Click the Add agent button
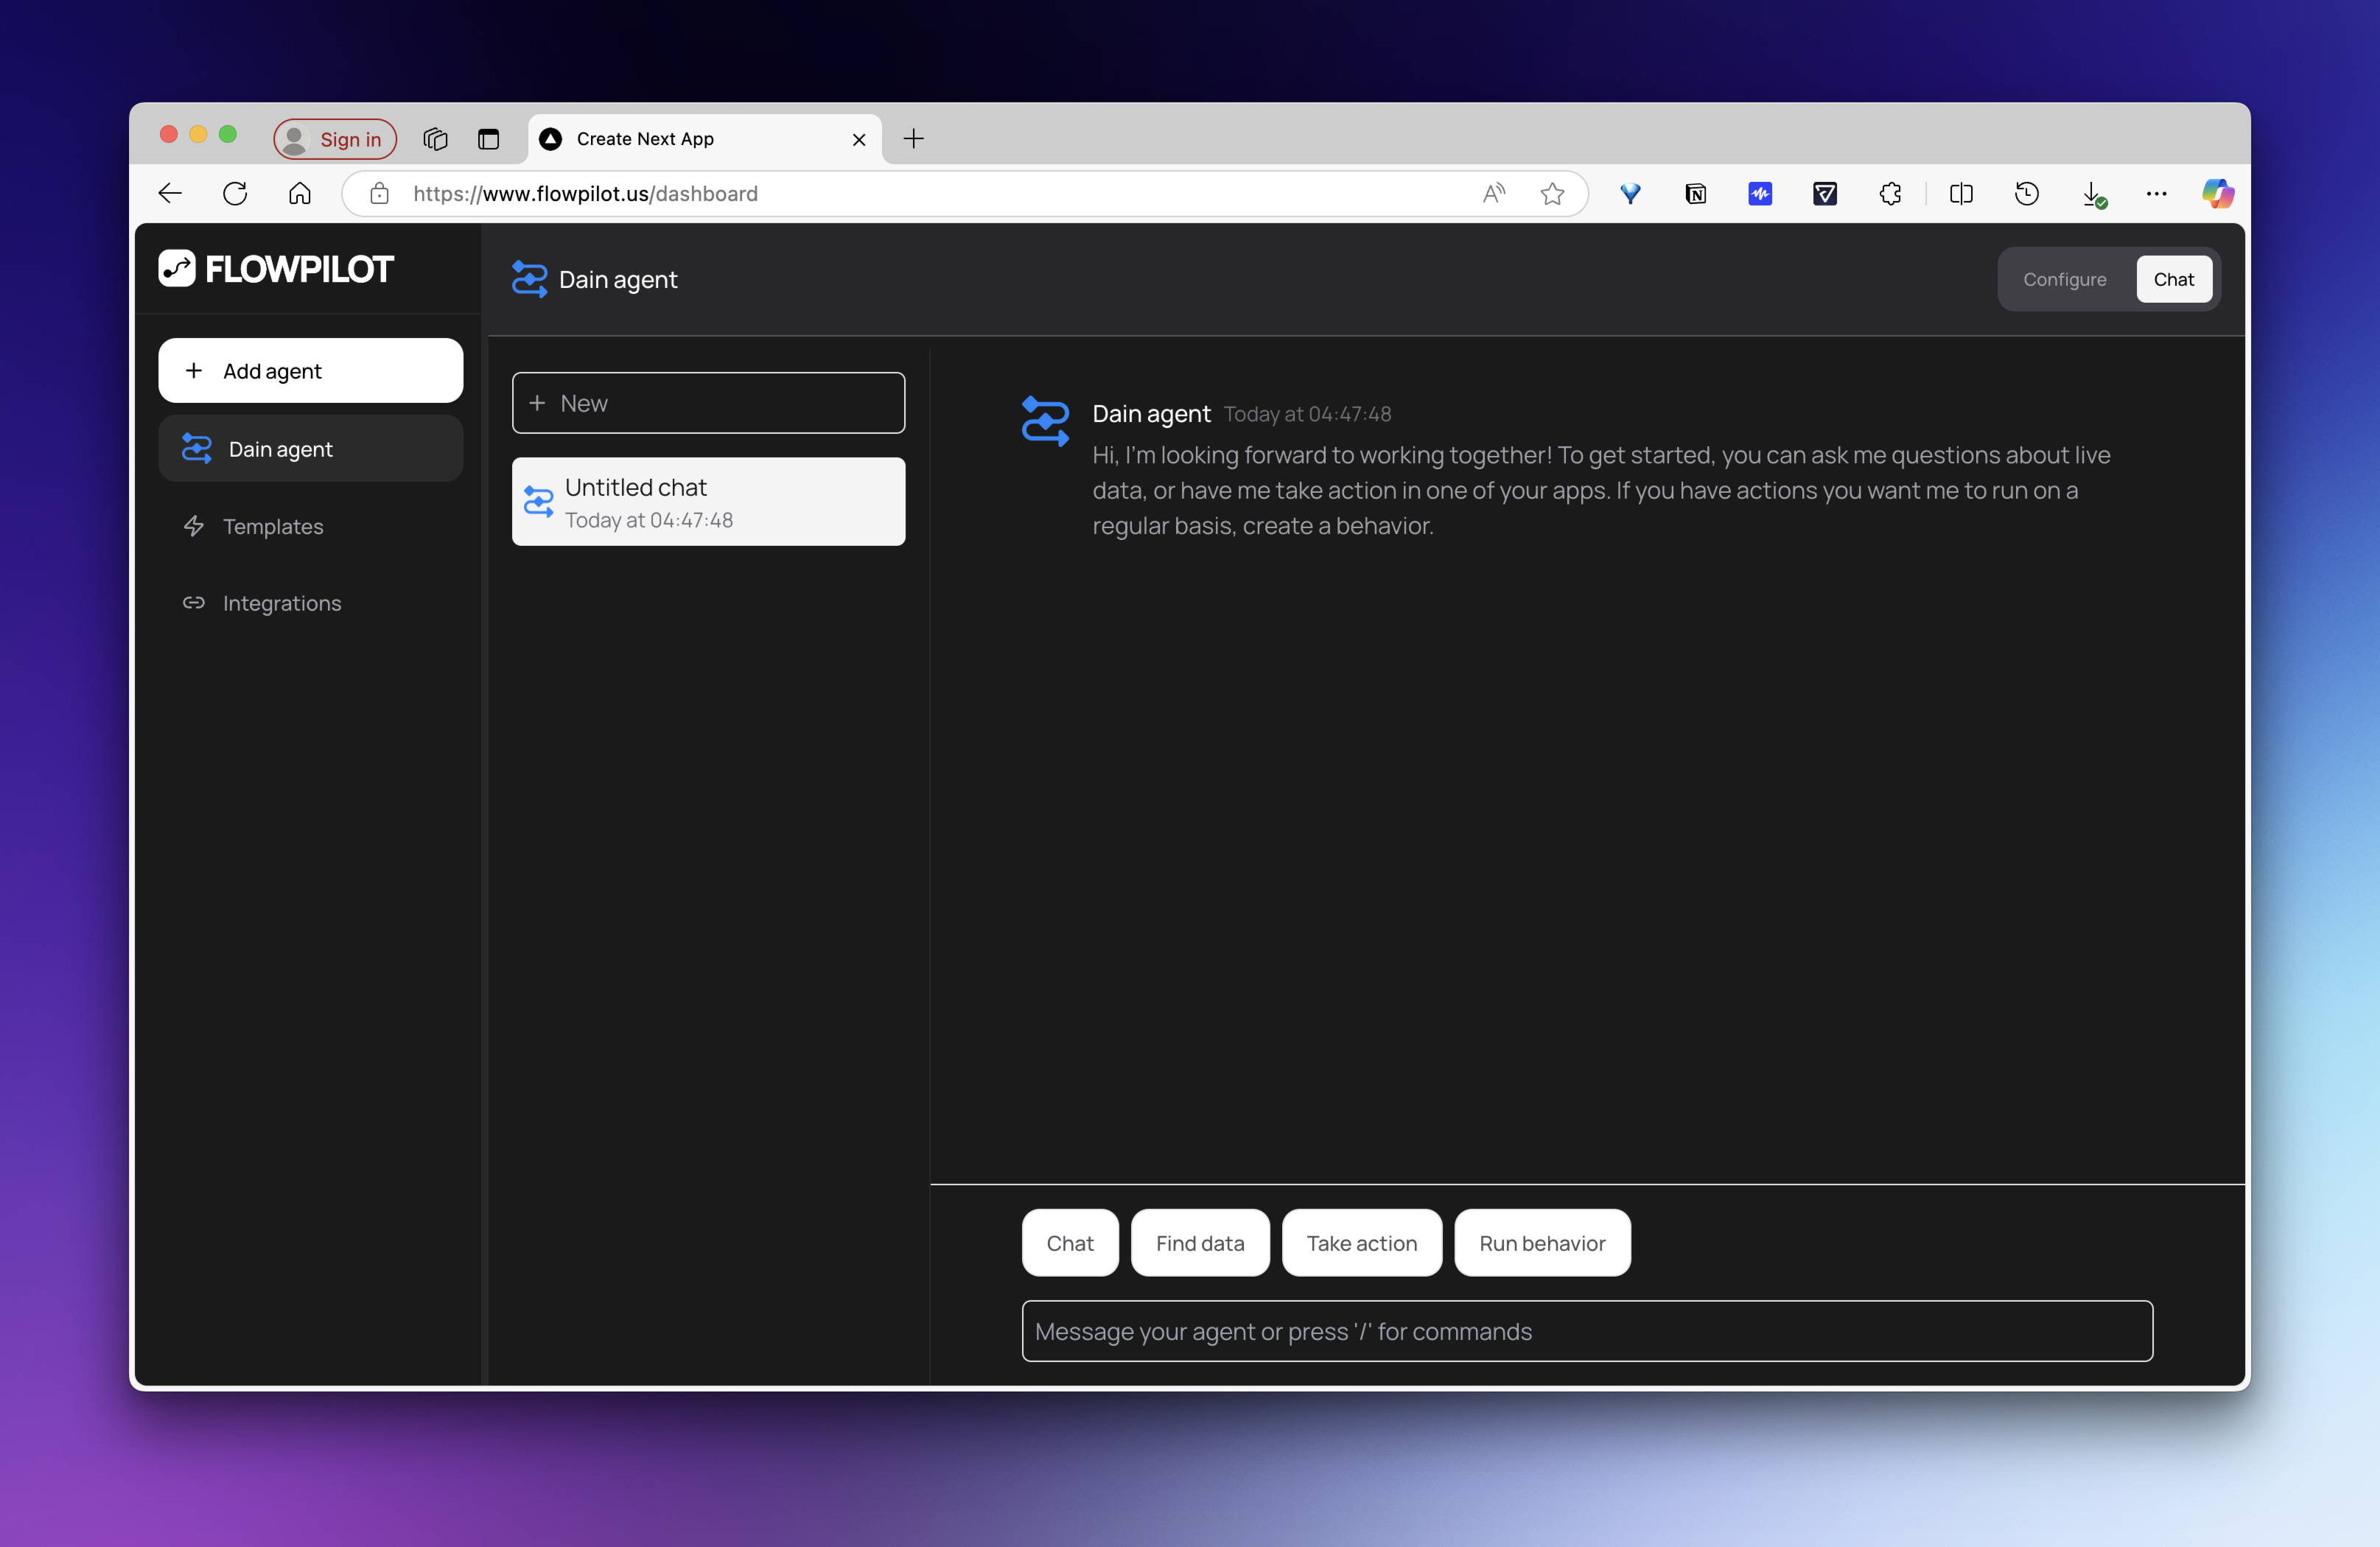 pyautogui.click(x=310, y=371)
